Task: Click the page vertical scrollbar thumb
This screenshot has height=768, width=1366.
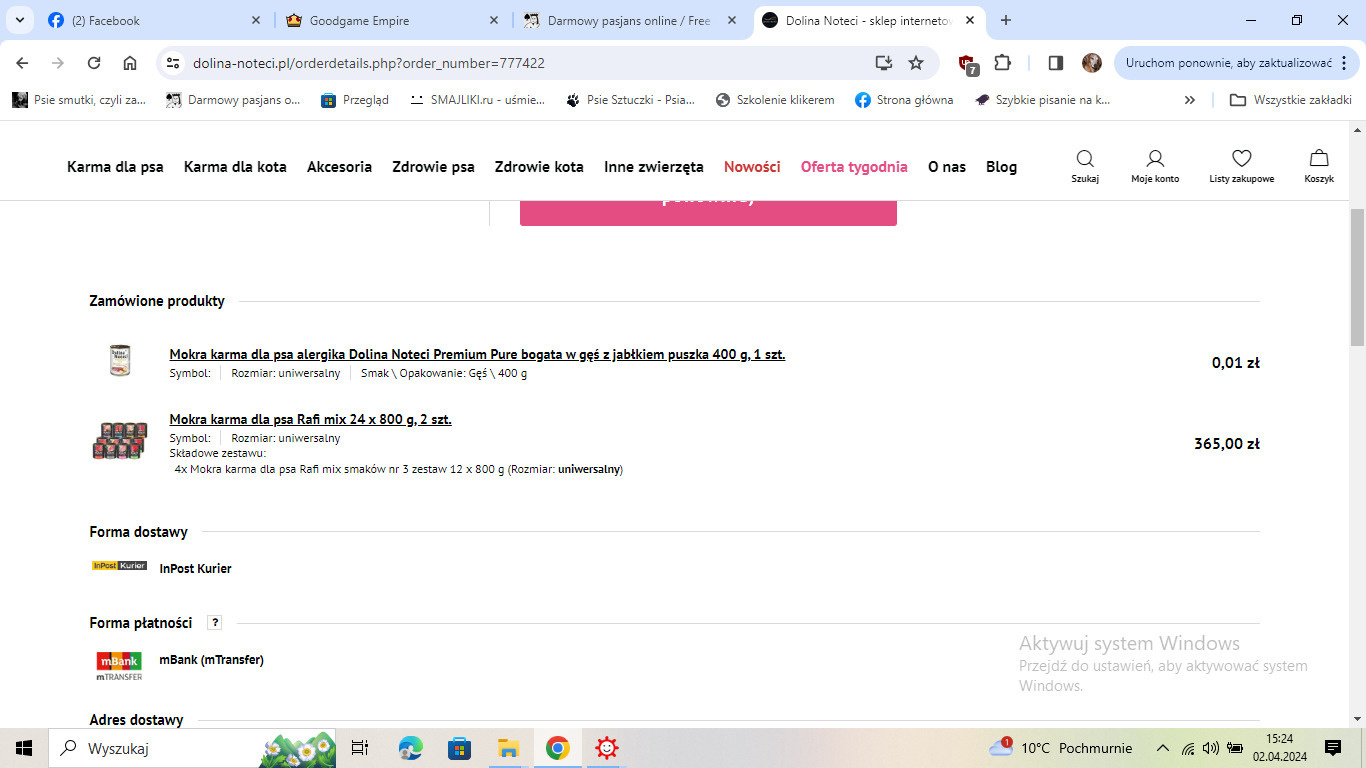Action: [x=1357, y=278]
